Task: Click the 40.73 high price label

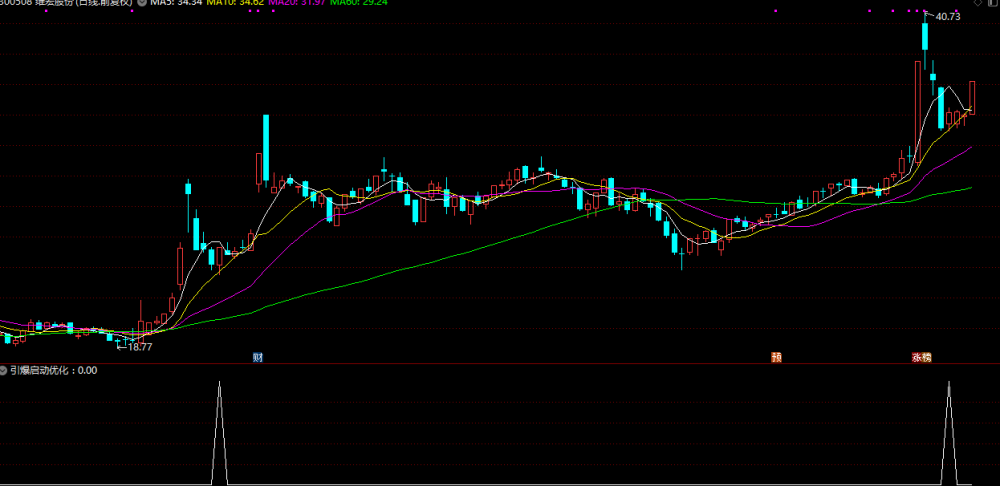Action: [x=947, y=17]
